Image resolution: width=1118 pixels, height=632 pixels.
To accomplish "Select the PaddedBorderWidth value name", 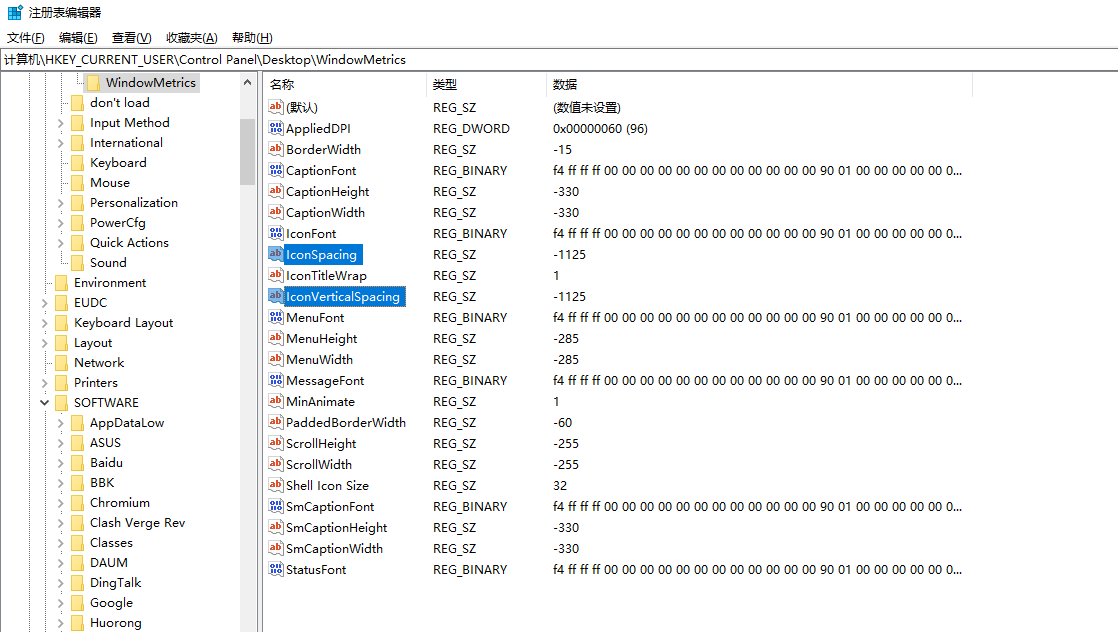I will click(346, 422).
